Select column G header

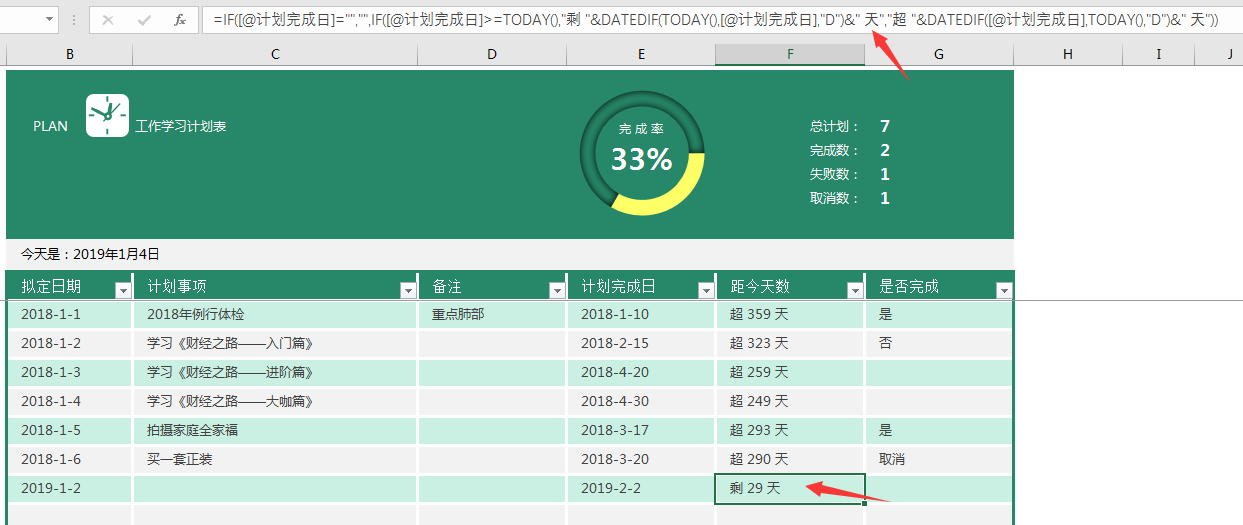coord(939,55)
